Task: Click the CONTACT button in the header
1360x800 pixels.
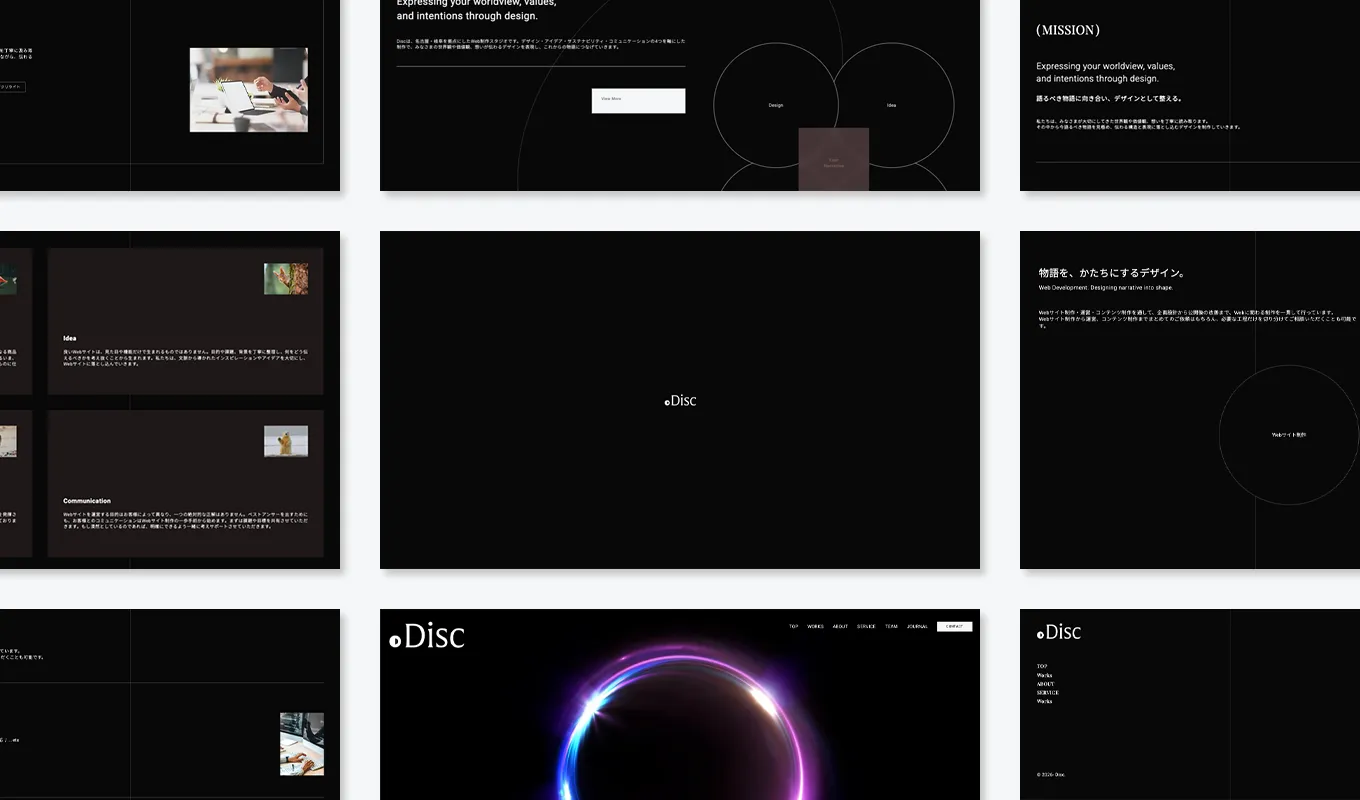Action: [955, 625]
